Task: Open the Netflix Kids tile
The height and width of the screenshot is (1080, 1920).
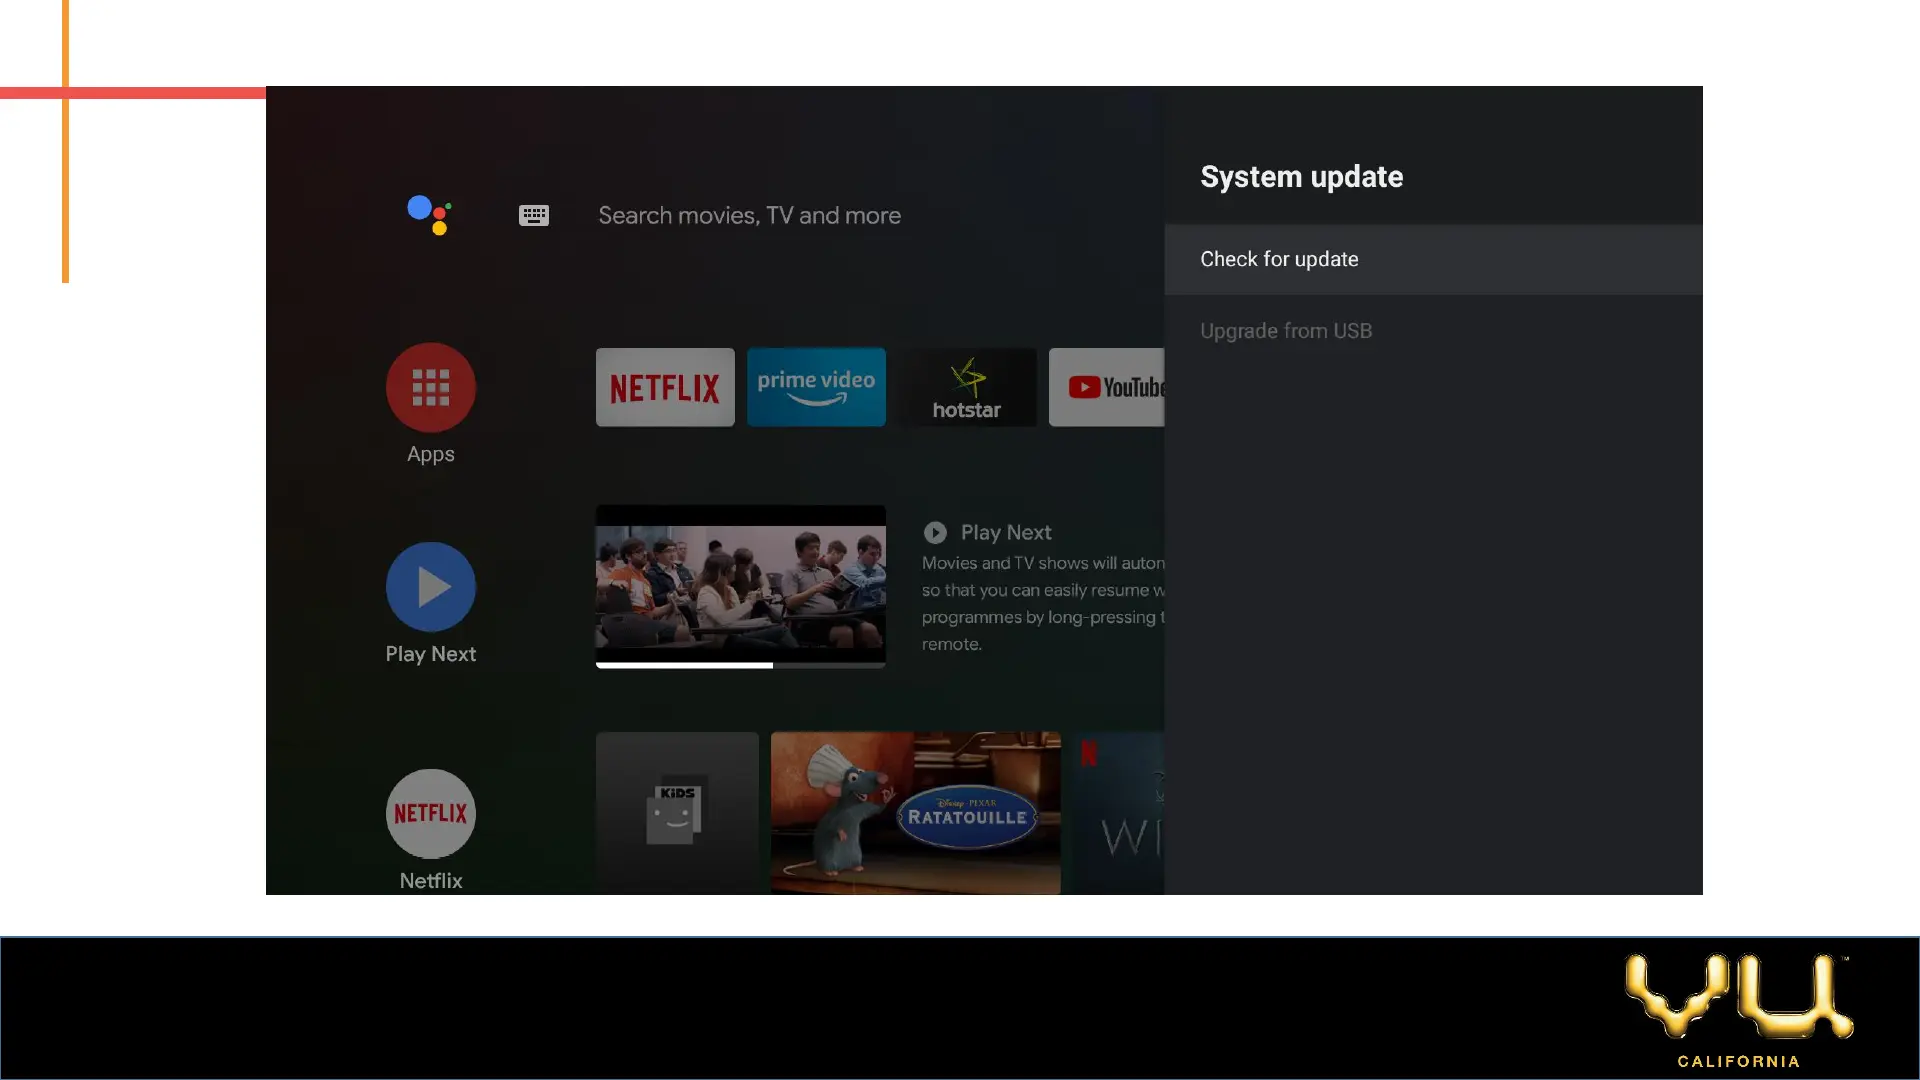Action: (x=677, y=812)
